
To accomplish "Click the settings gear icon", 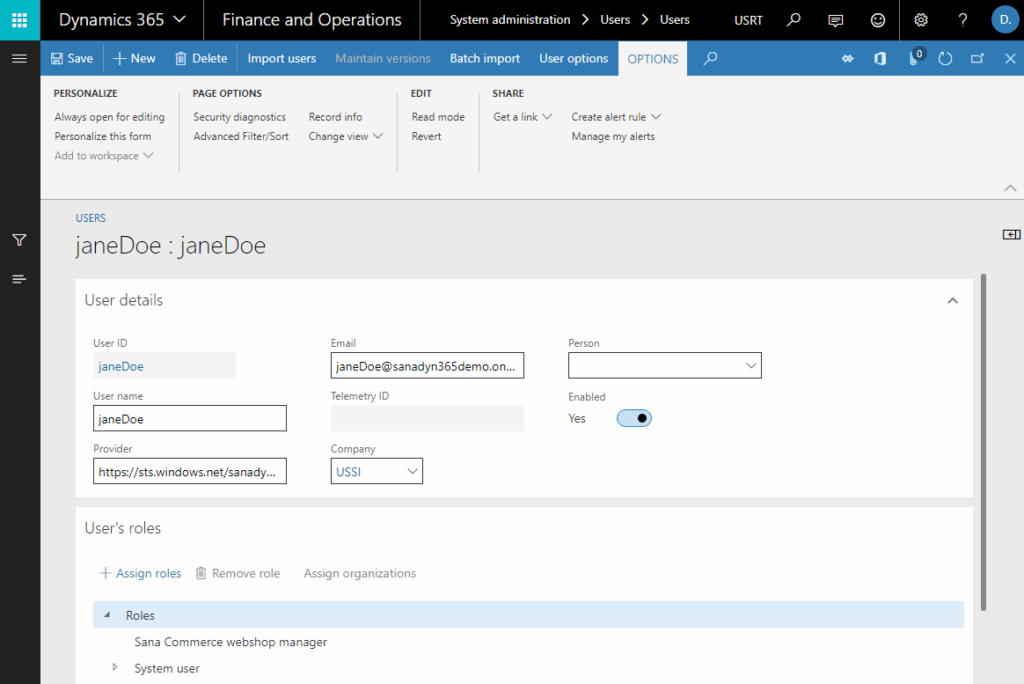I will [x=921, y=20].
